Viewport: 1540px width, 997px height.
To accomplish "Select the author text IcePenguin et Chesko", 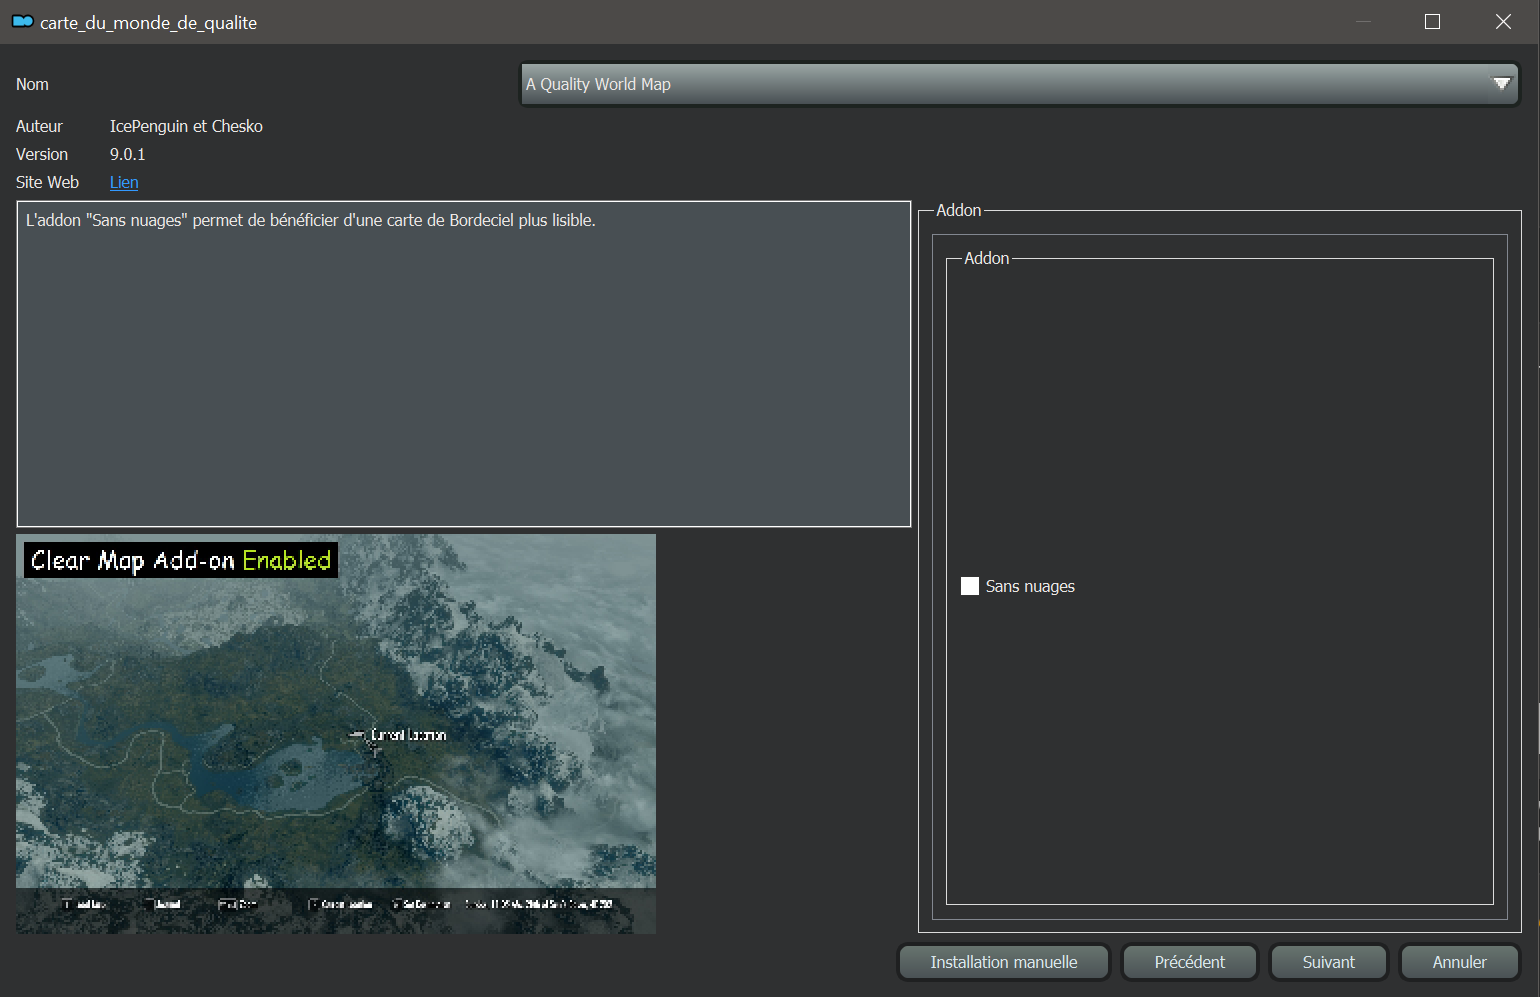I will pyautogui.click(x=186, y=126).
